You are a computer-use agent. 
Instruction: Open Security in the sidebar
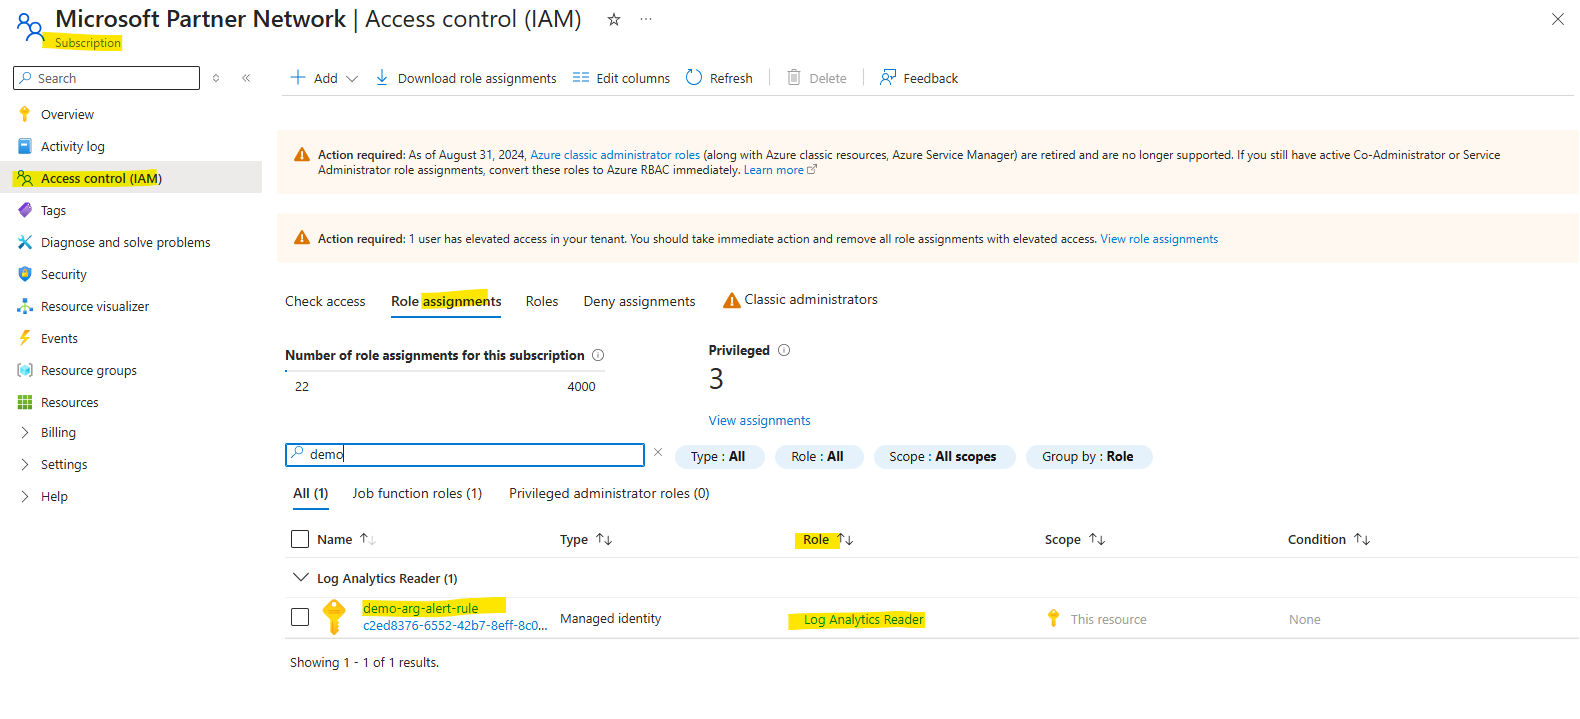coord(63,274)
